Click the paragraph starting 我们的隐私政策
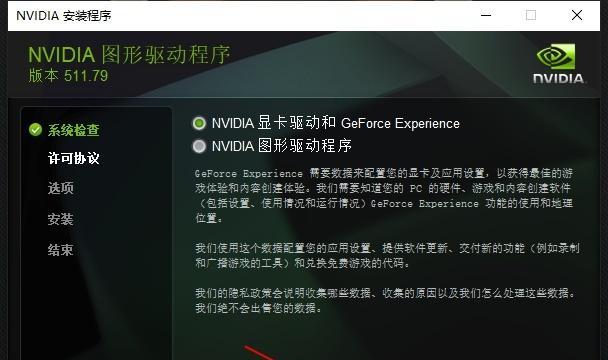This screenshot has height=360, width=608. tap(385, 301)
